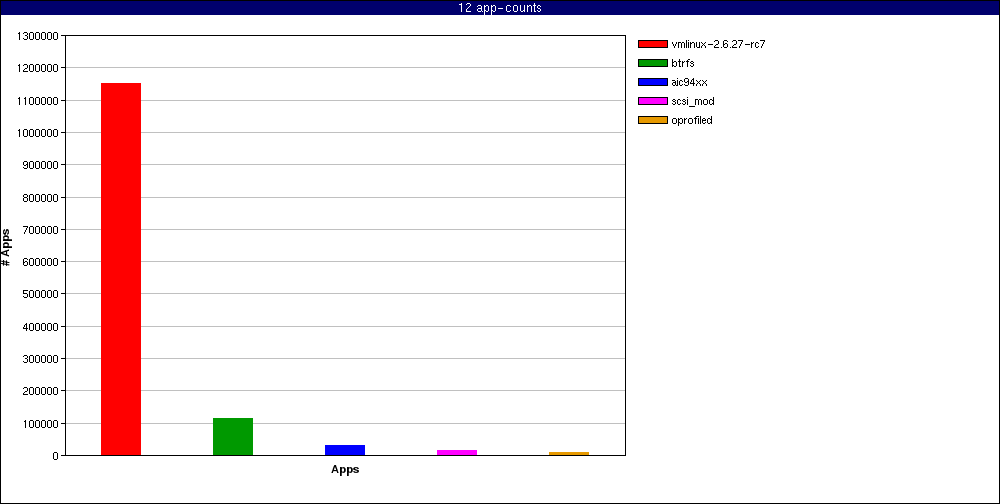Viewport: 1000px width, 504px height.
Task: Click the green btrfs legend swatch
Action: [652, 63]
